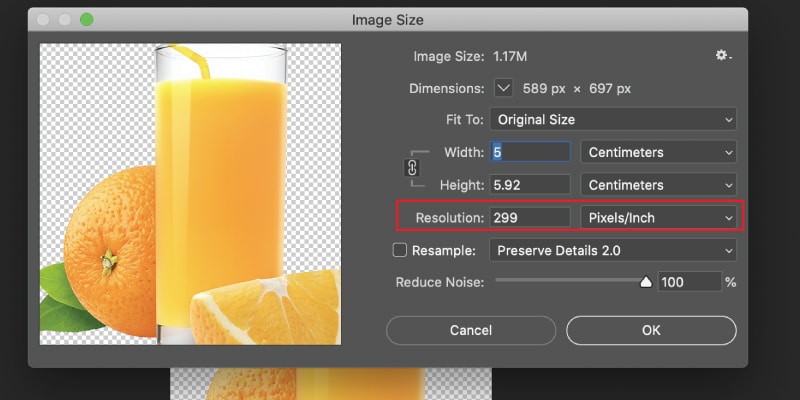Expand the Dimensions unit chevron
The height and width of the screenshot is (400, 800).
click(503, 89)
